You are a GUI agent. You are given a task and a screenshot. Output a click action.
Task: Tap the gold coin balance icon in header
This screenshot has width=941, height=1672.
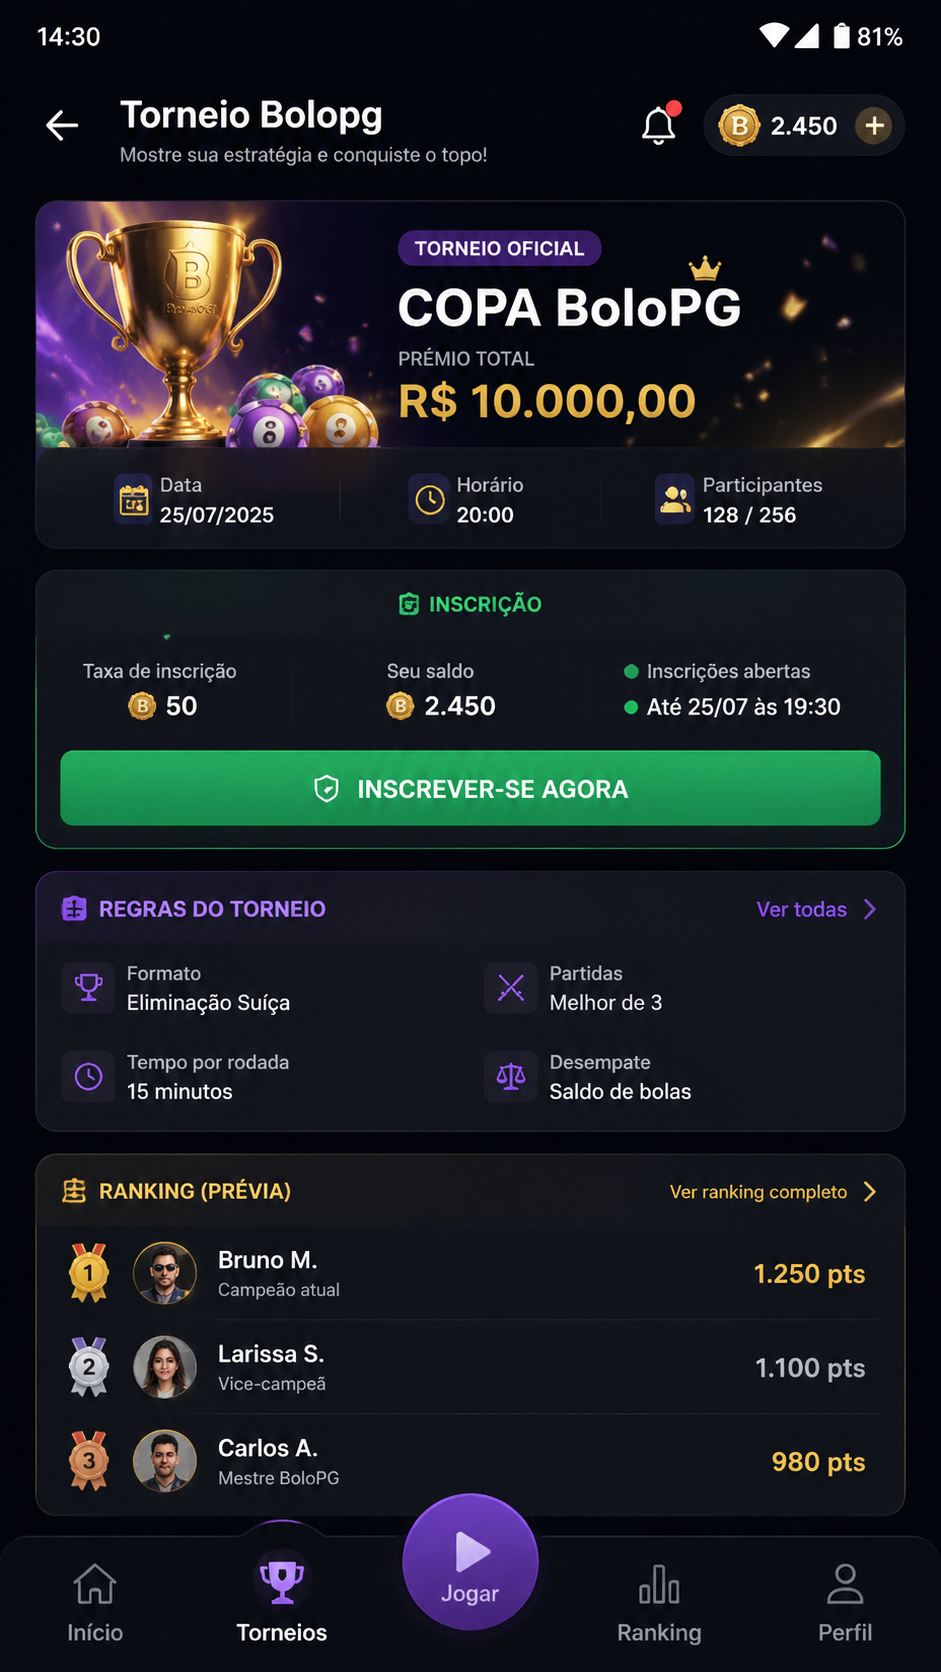pyautogui.click(x=739, y=126)
